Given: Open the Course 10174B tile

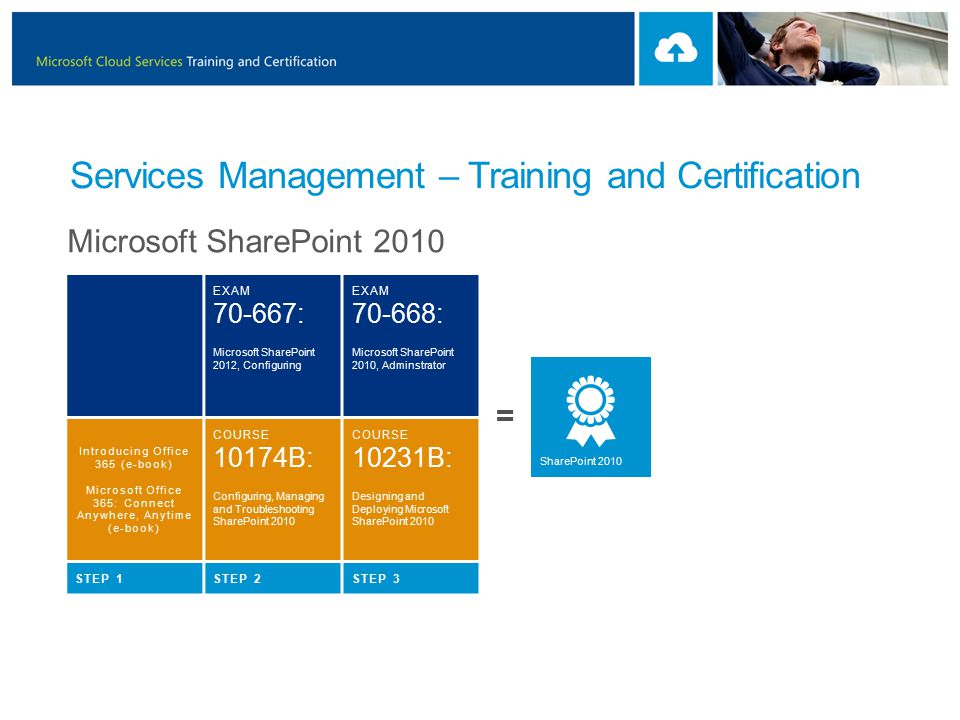Looking at the screenshot, I should pos(272,489).
